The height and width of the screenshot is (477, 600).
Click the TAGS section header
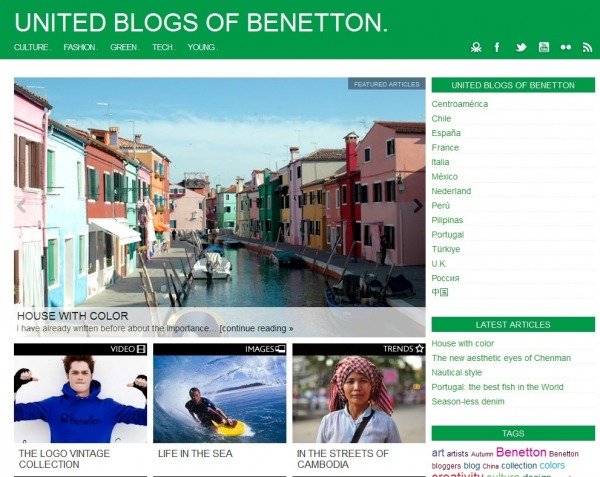coord(513,433)
